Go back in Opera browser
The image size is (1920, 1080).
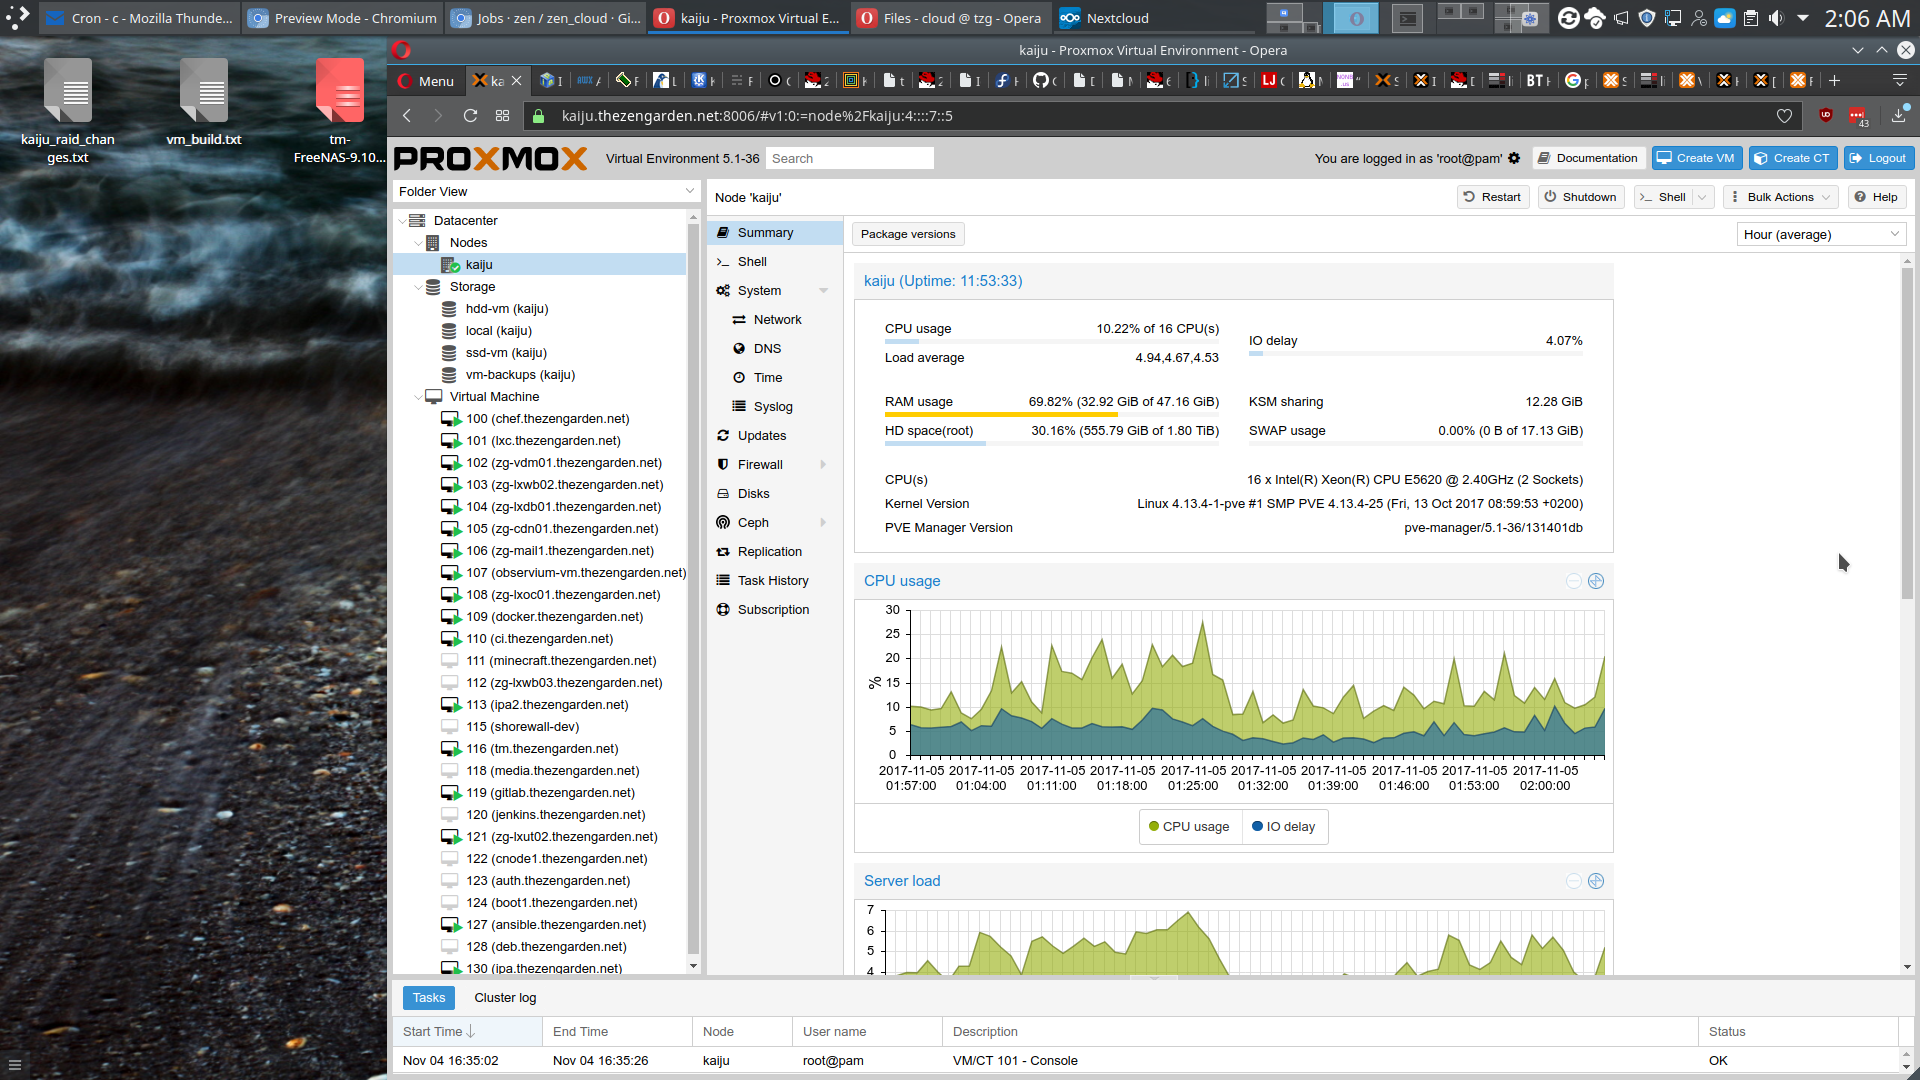point(407,116)
